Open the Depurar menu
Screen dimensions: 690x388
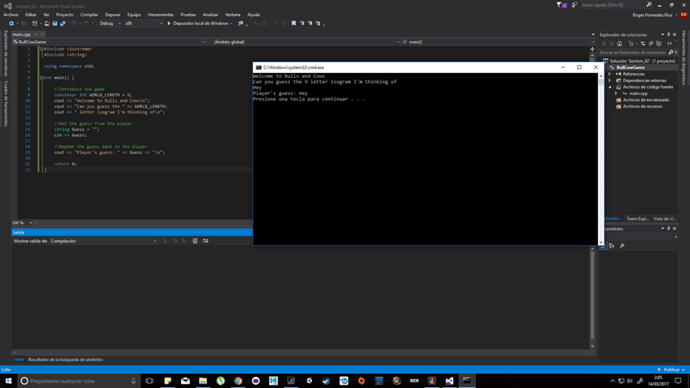click(113, 15)
